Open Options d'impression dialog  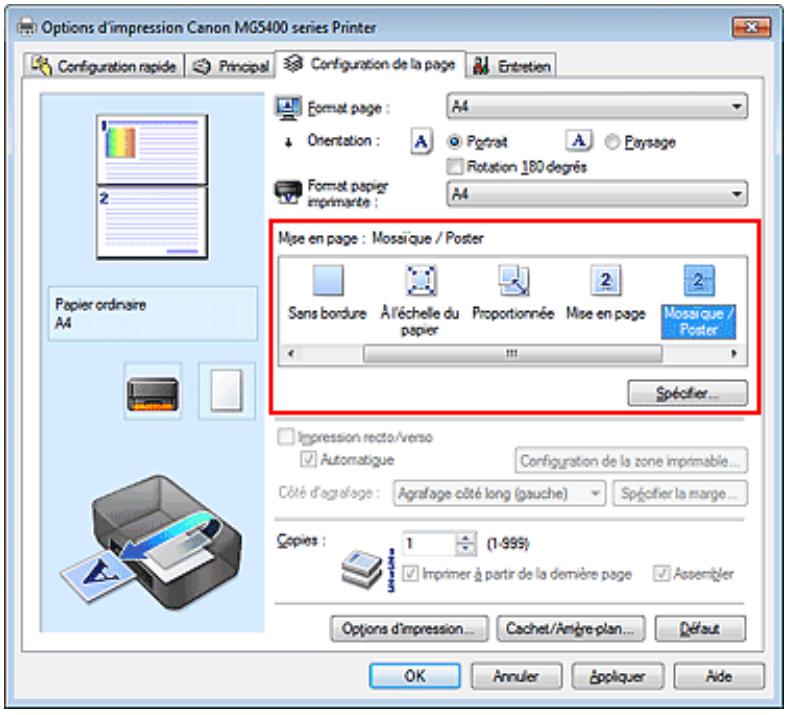(409, 629)
